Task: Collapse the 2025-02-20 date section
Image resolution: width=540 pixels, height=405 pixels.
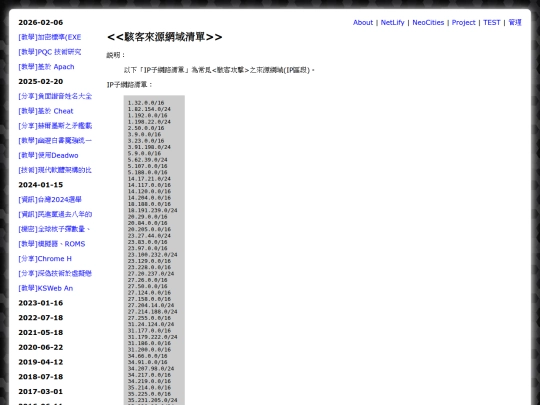Action: click(x=41, y=82)
